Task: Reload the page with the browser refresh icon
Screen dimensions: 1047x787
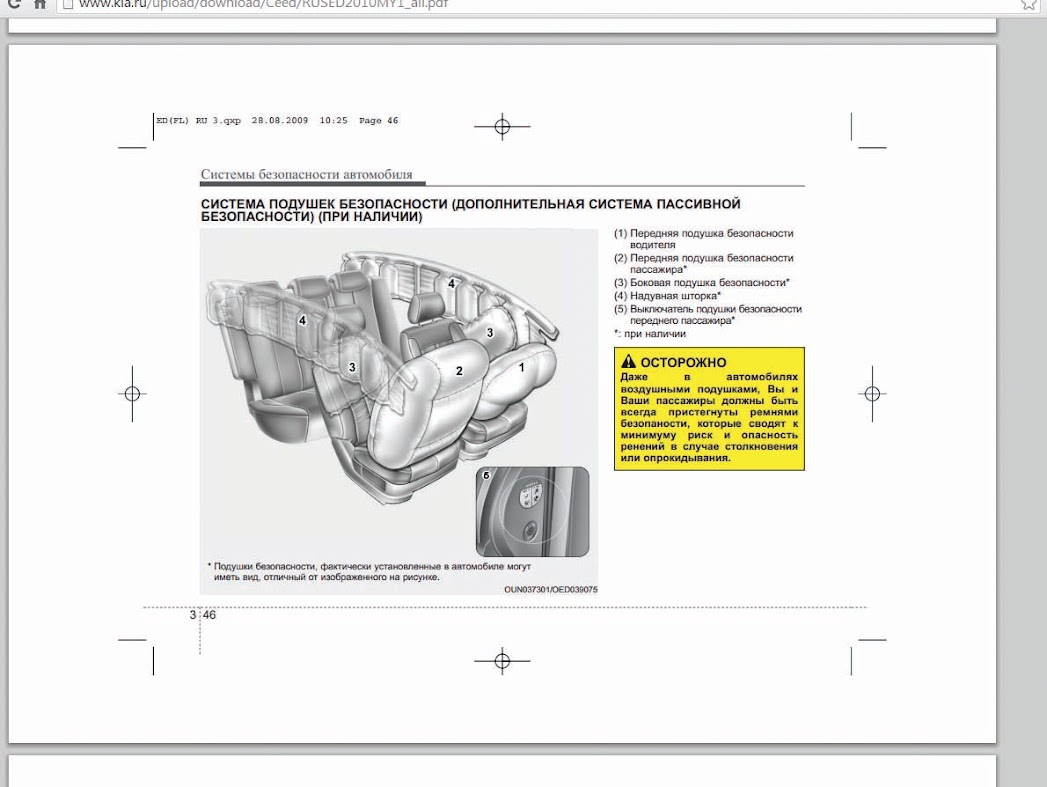Action: click(x=13, y=4)
